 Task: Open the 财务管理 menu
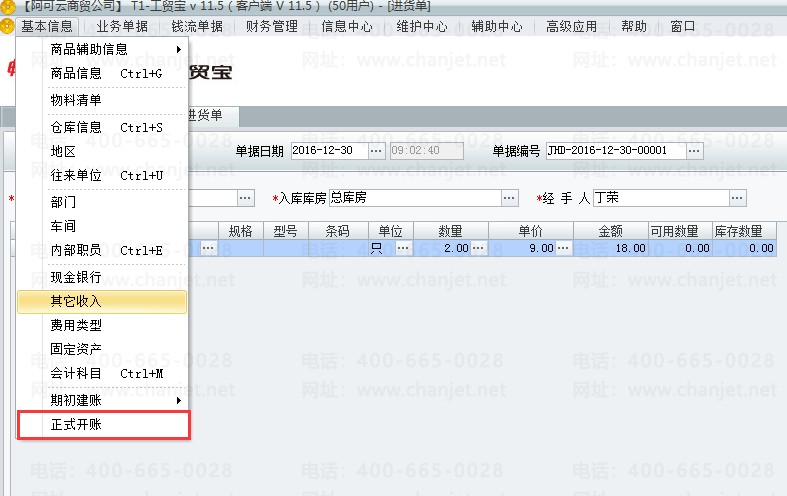tap(272, 26)
